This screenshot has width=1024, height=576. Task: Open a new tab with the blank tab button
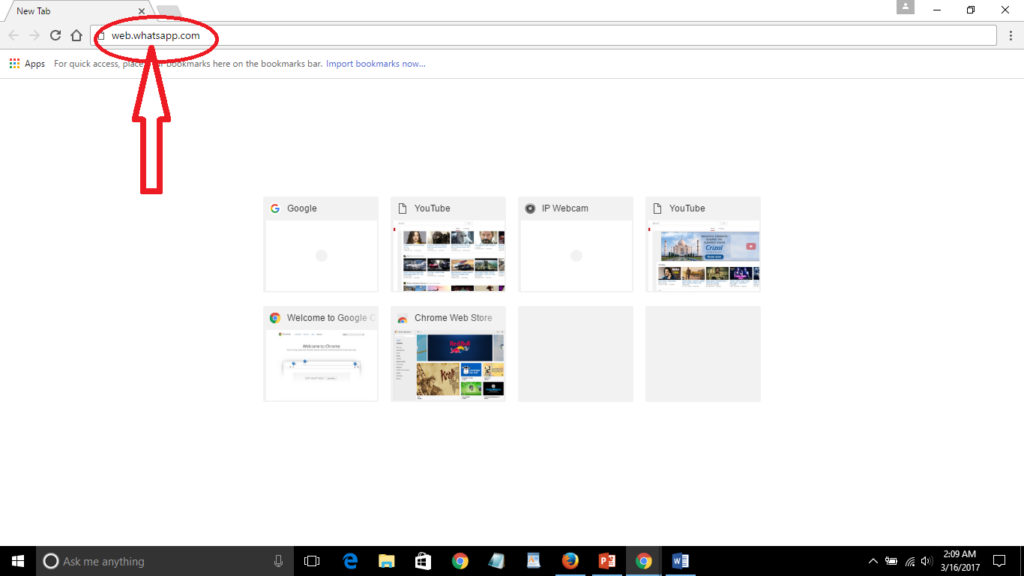[168, 11]
